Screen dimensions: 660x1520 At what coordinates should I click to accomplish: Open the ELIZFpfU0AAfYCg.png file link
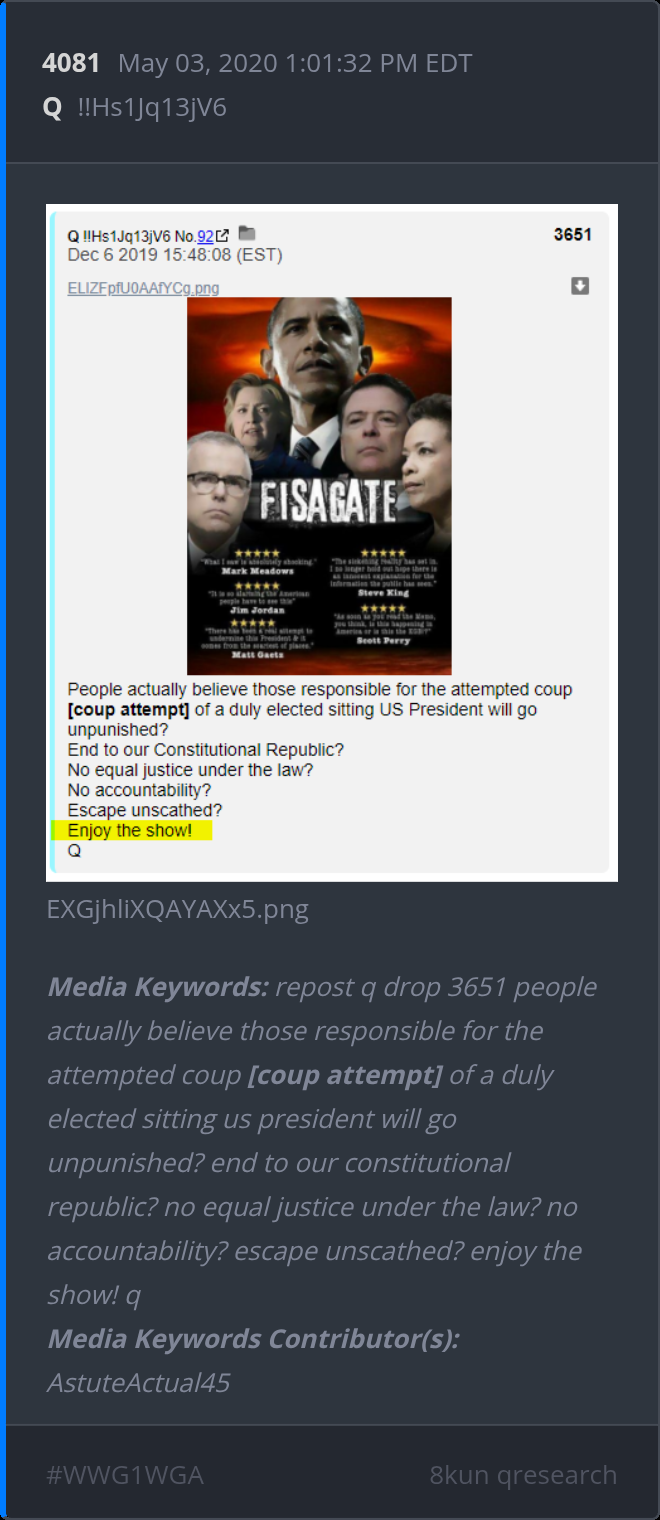tap(143, 288)
